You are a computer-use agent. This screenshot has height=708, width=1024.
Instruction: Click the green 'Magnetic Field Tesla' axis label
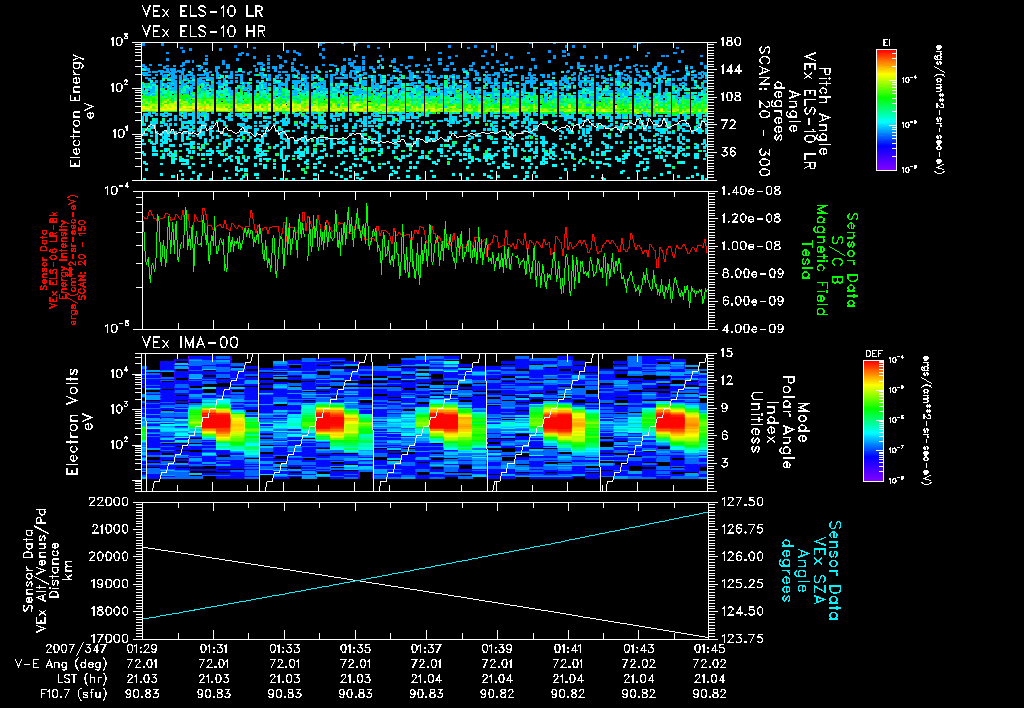pos(814,260)
